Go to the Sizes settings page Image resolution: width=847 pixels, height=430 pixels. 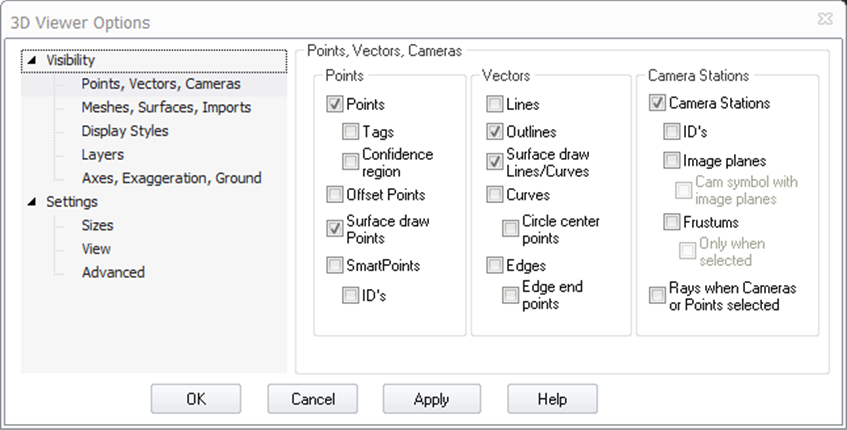click(x=98, y=225)
